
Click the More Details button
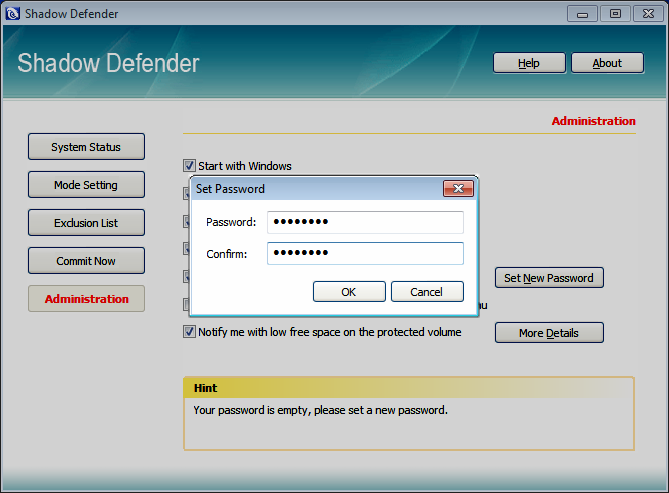(549, 333)
